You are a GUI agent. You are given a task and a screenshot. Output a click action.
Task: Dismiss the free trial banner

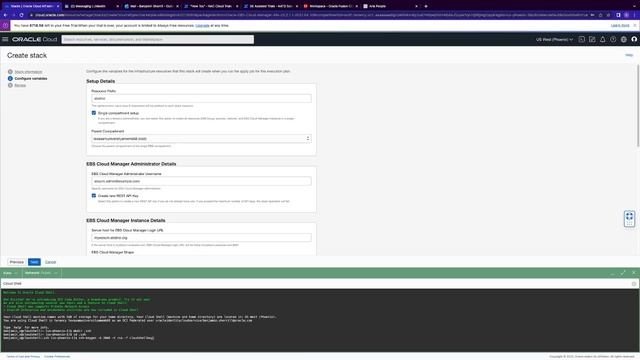click(635, 25)
